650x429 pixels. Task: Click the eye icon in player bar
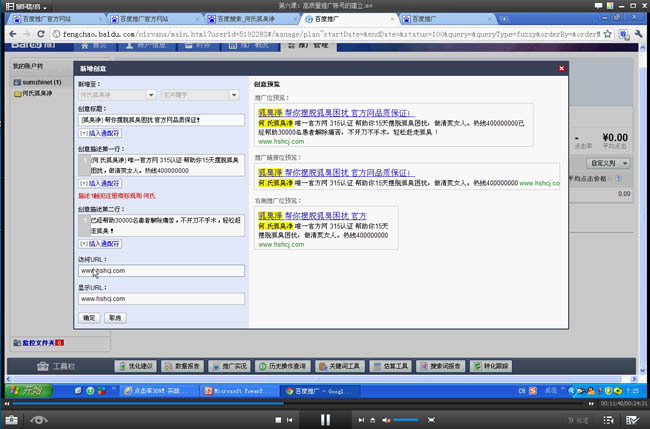click(x=39, y=420)
